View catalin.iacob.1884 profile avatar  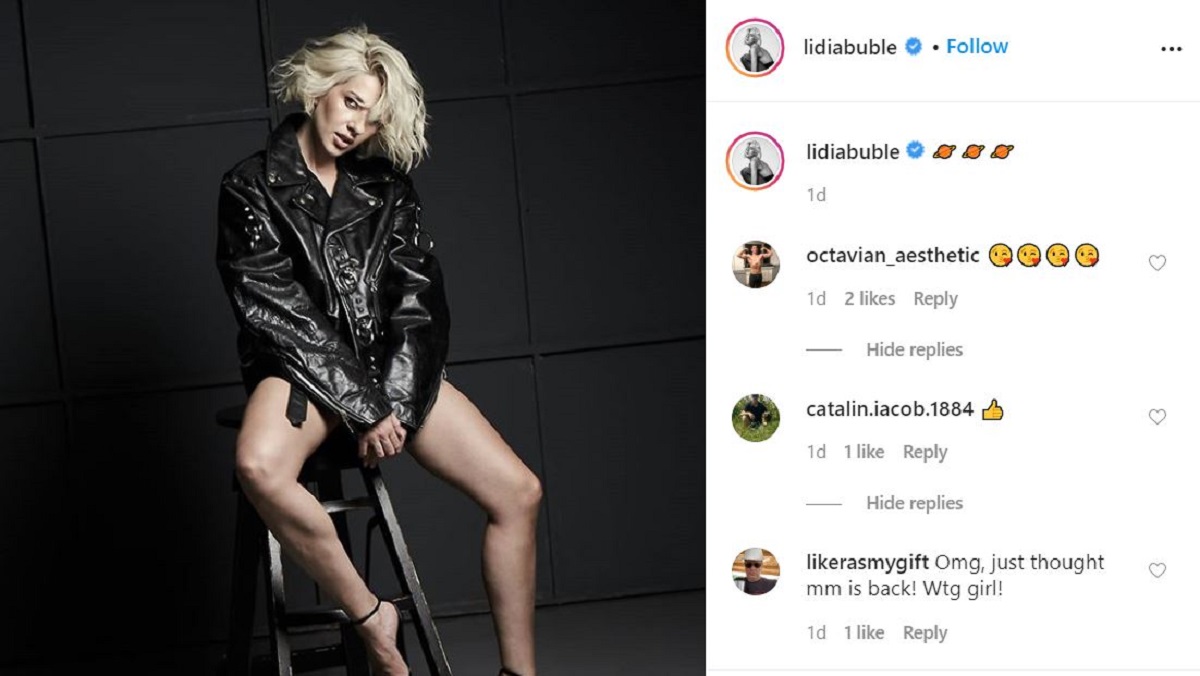point(756,418)
